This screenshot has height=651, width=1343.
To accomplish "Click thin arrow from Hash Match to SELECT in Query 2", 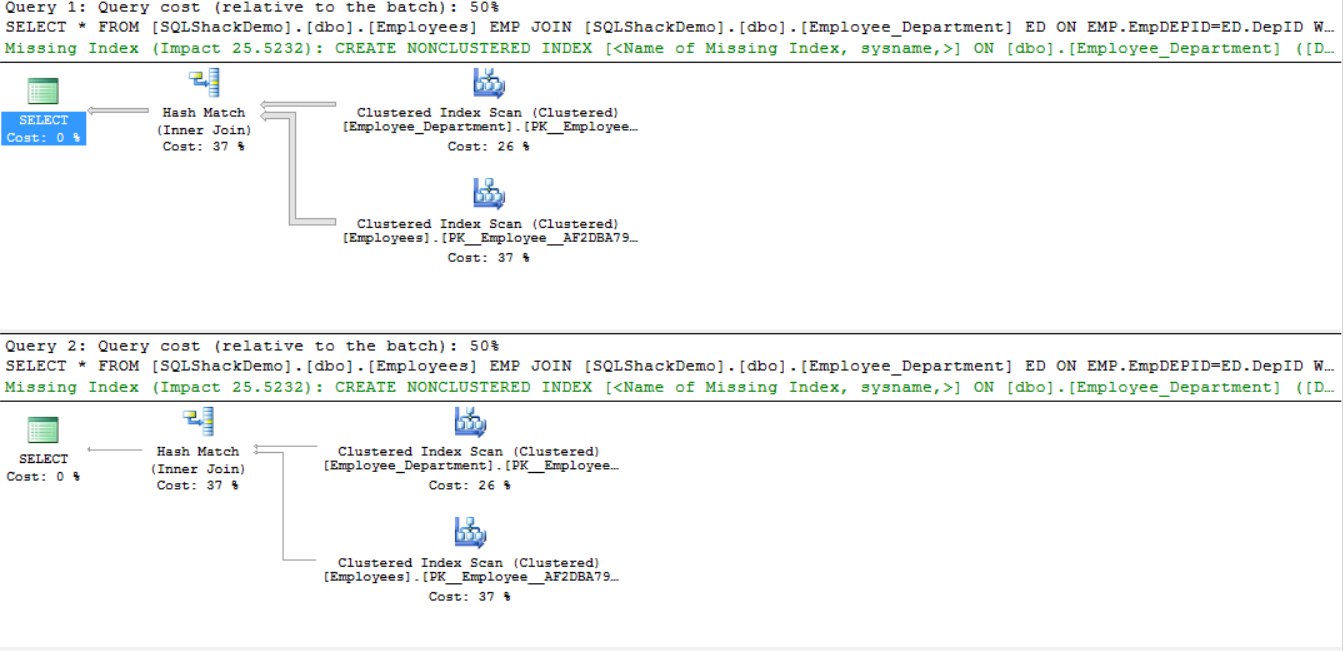I will pyautogui.click(x=115, y=450).
